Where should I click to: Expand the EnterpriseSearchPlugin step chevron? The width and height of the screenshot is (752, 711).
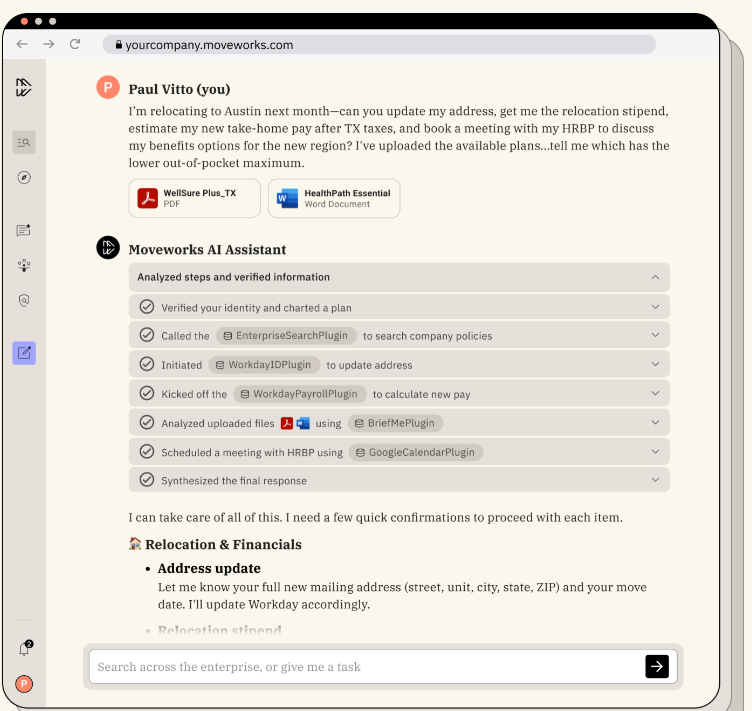coord(655,335)
